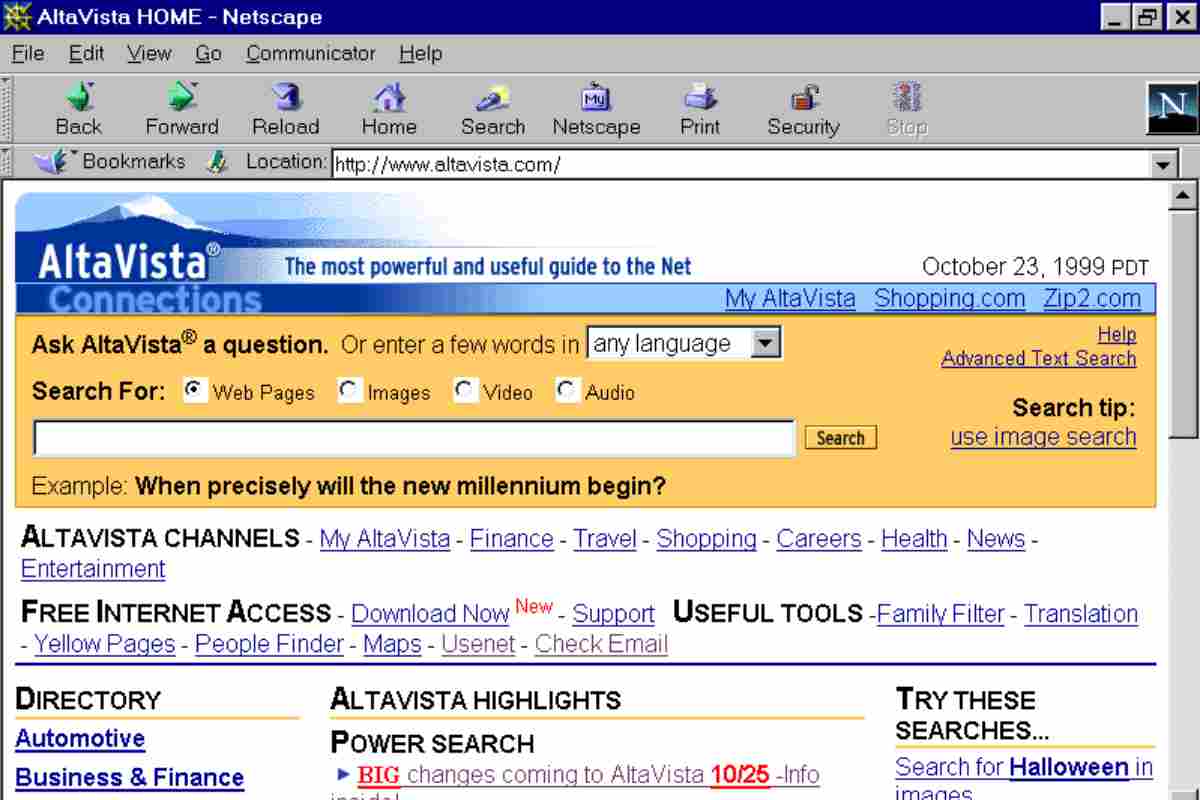This screenshot has width=1200, height=800.
Task: Click the Location URL field
Action: [x=740, y=164]
